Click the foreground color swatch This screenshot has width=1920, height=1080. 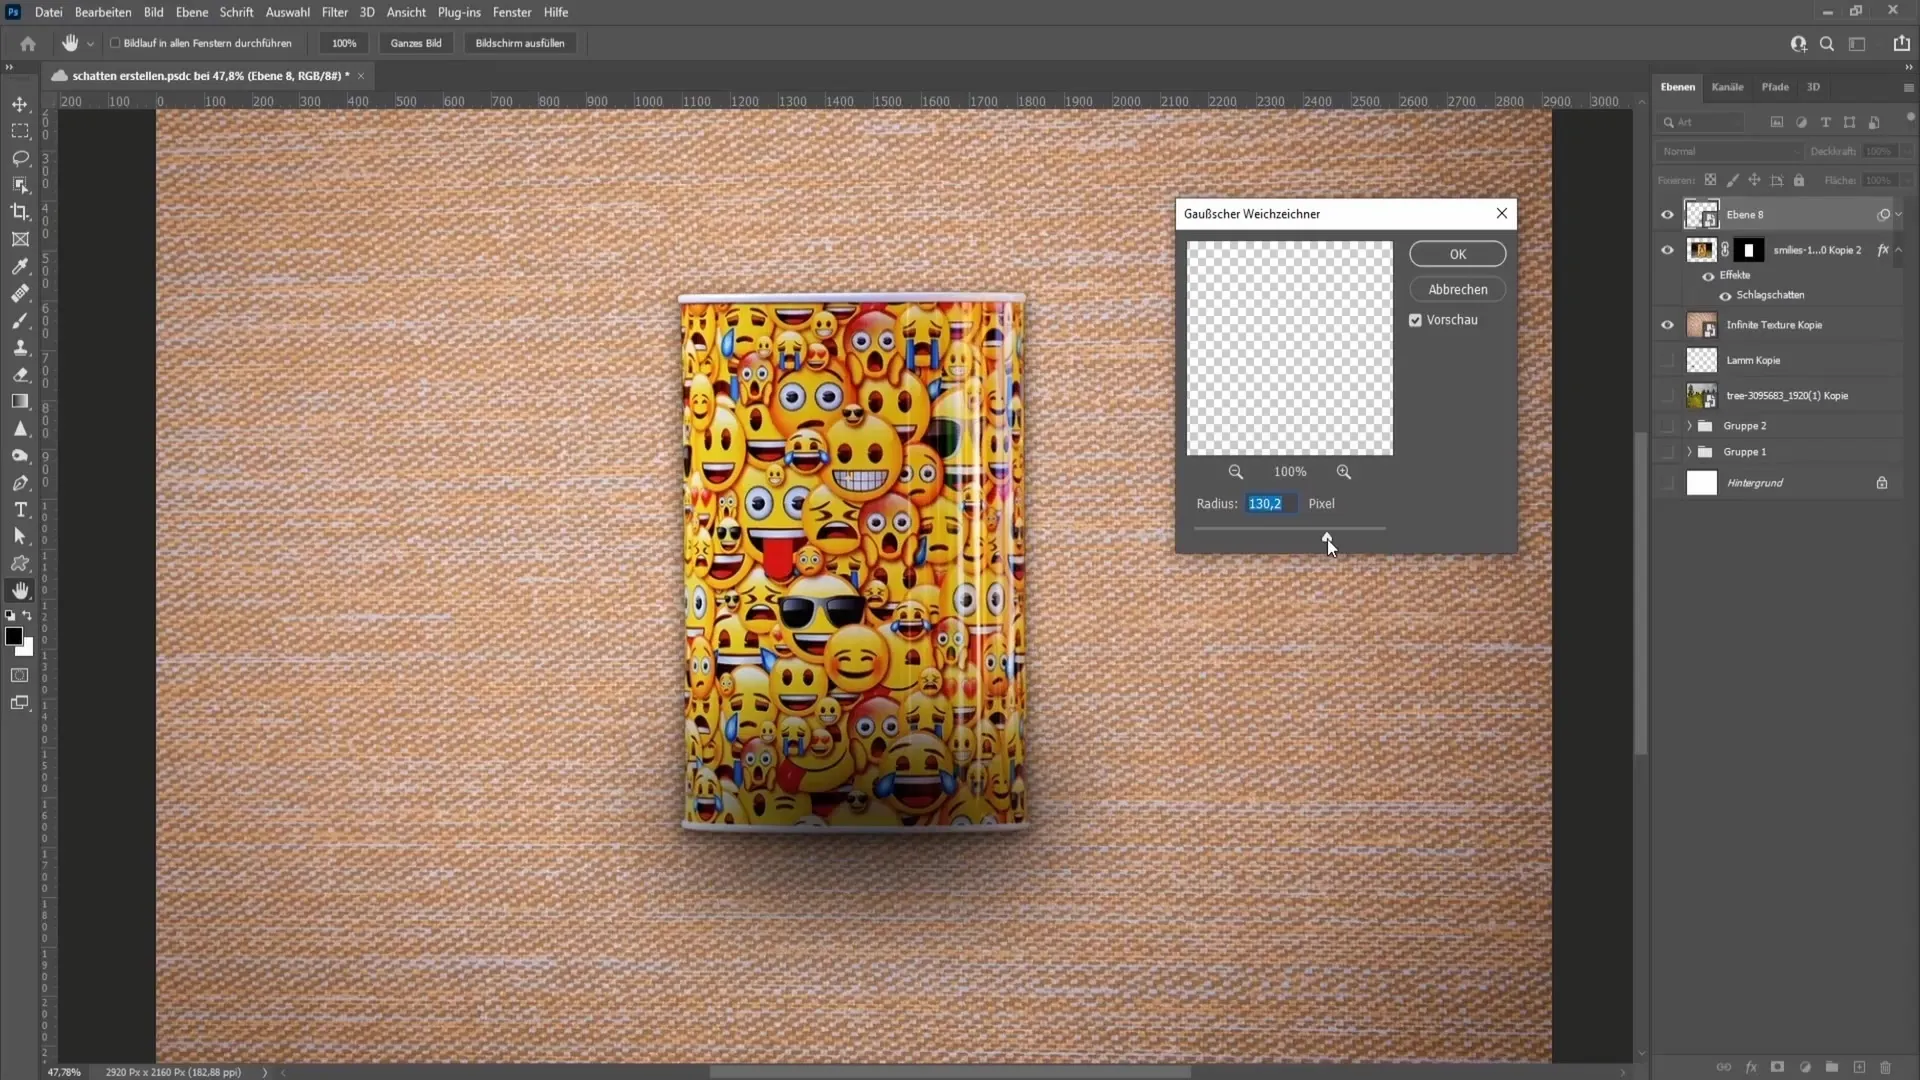coord(14,637)
